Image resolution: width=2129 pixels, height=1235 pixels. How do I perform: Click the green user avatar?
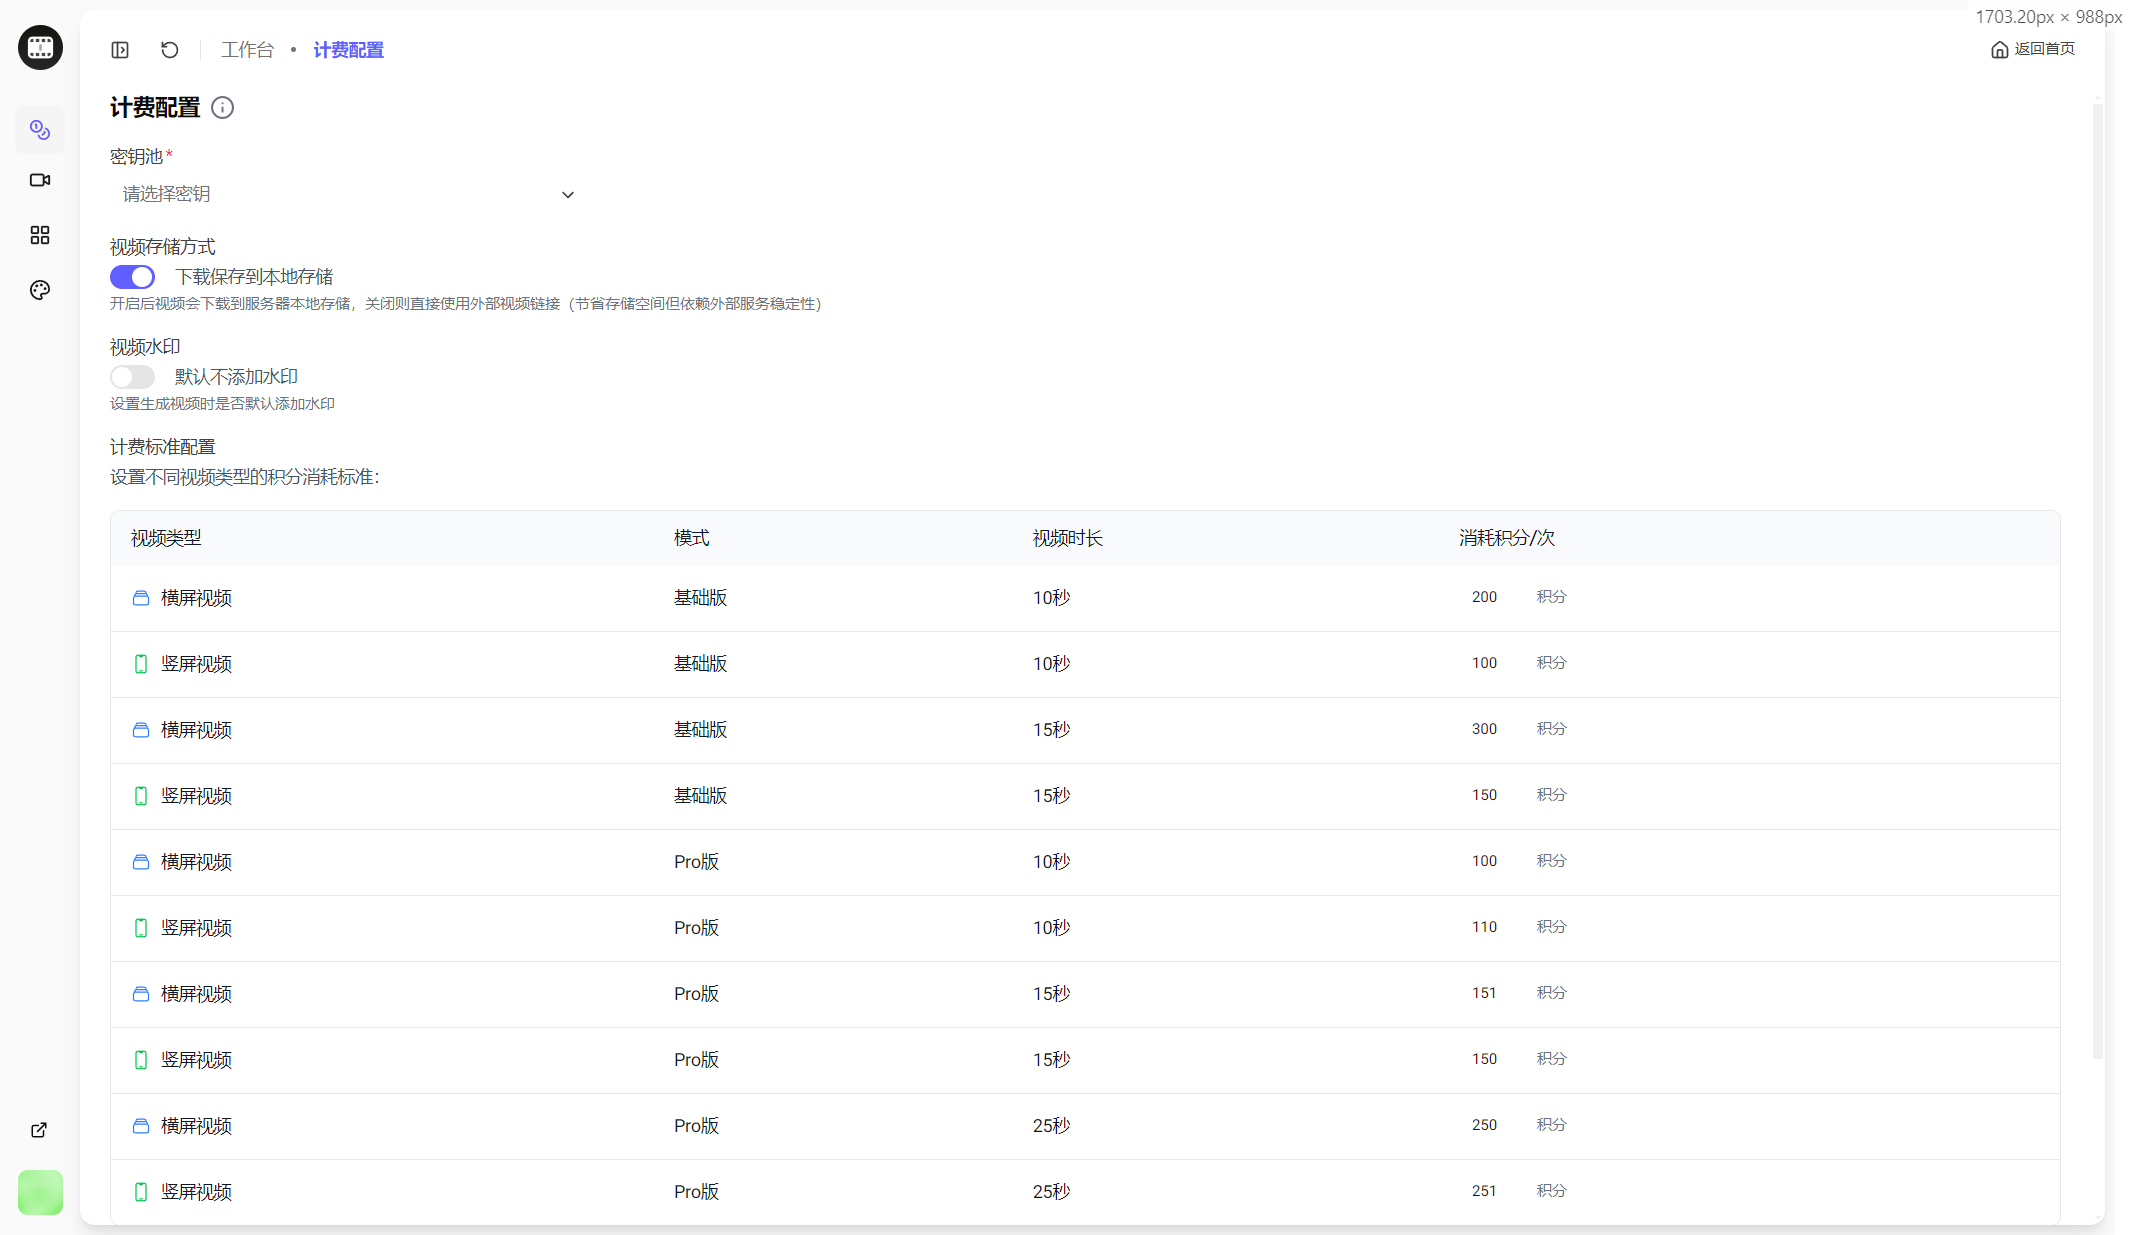pos(40,1192)
